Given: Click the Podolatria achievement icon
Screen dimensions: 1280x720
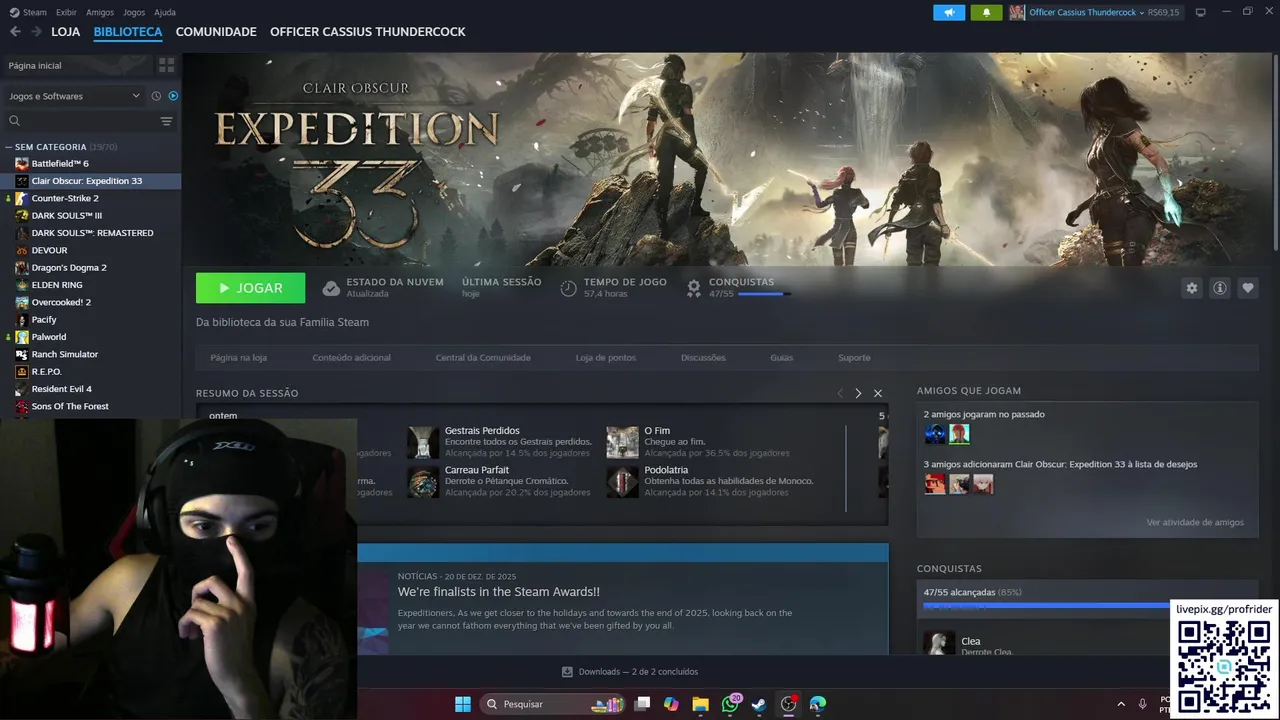Looking at the screenshot, I should tap(622, 482).
